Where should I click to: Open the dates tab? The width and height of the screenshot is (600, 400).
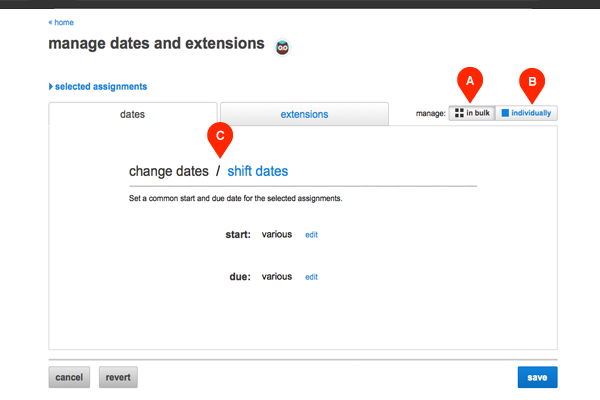pos(132,115)
